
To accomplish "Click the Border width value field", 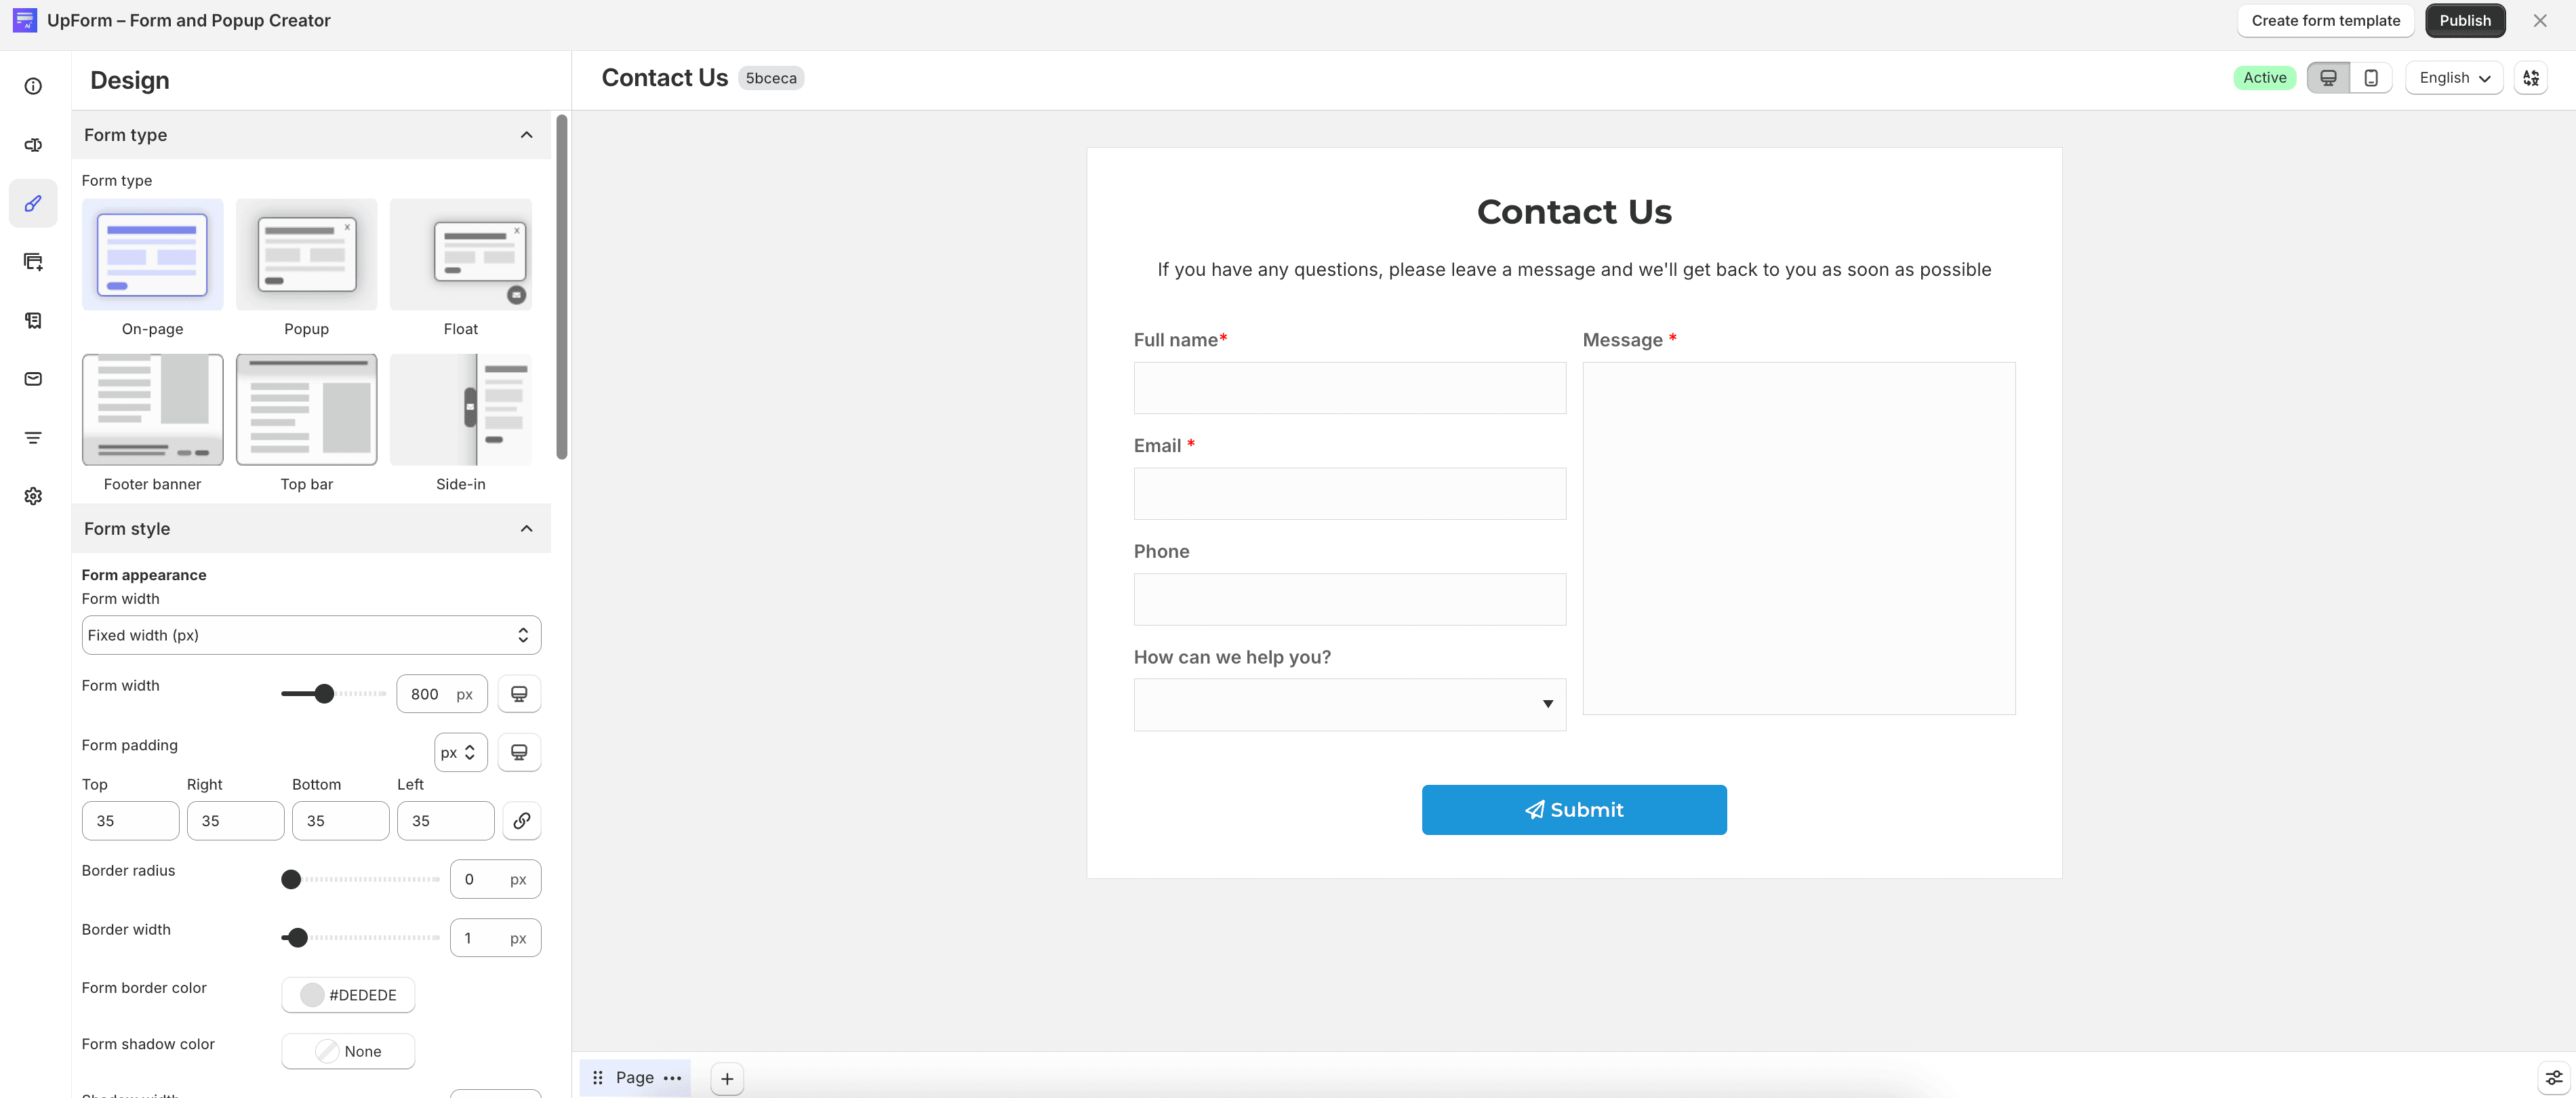I will tap(495, 938).
